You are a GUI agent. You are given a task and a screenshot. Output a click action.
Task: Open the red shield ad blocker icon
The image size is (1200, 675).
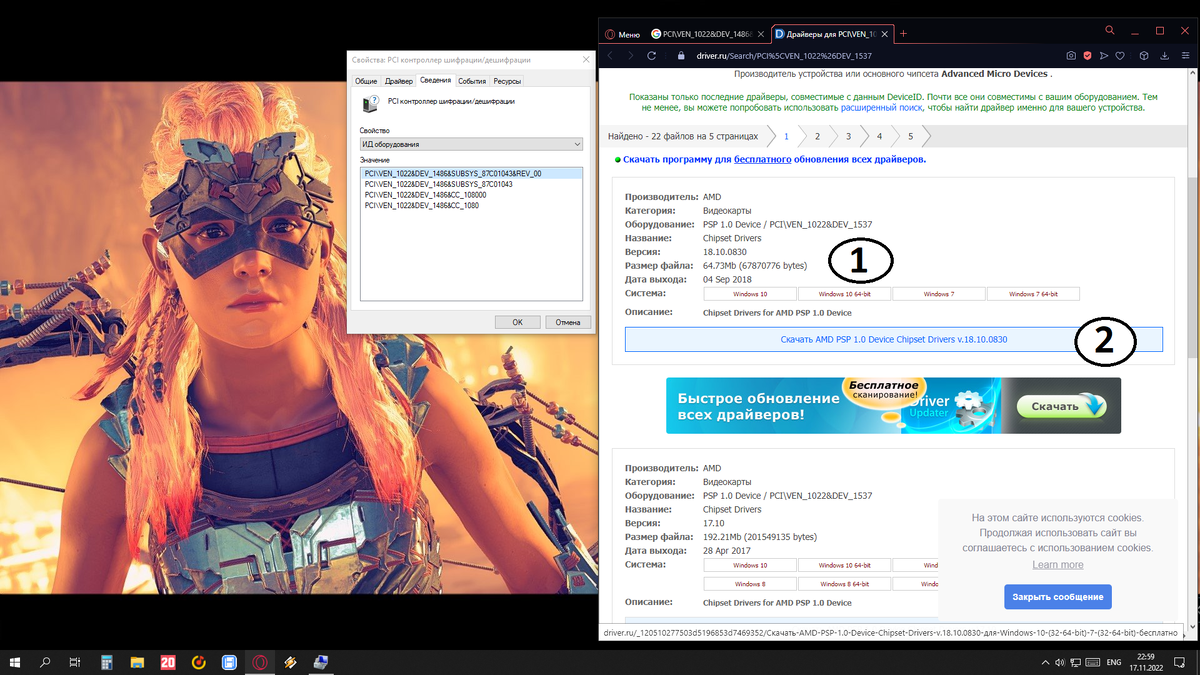coord(1088,55)
